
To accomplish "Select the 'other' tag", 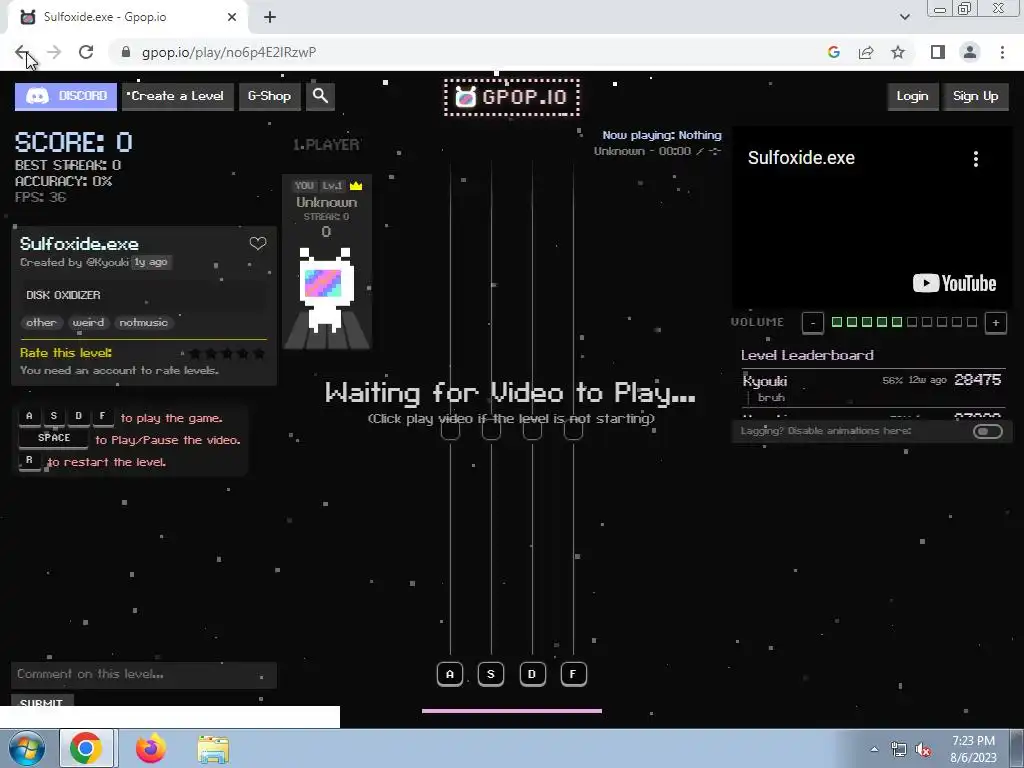I will (41, 323).
